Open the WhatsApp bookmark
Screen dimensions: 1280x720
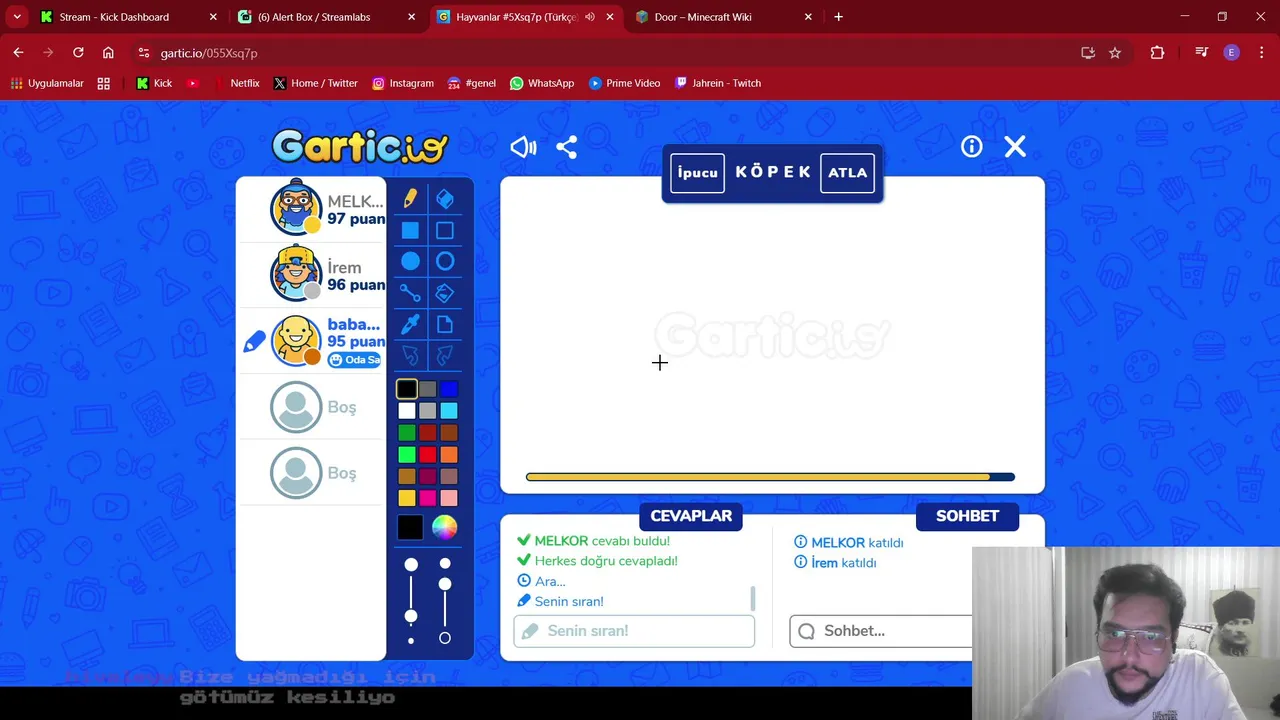click(x=541, y=83)
